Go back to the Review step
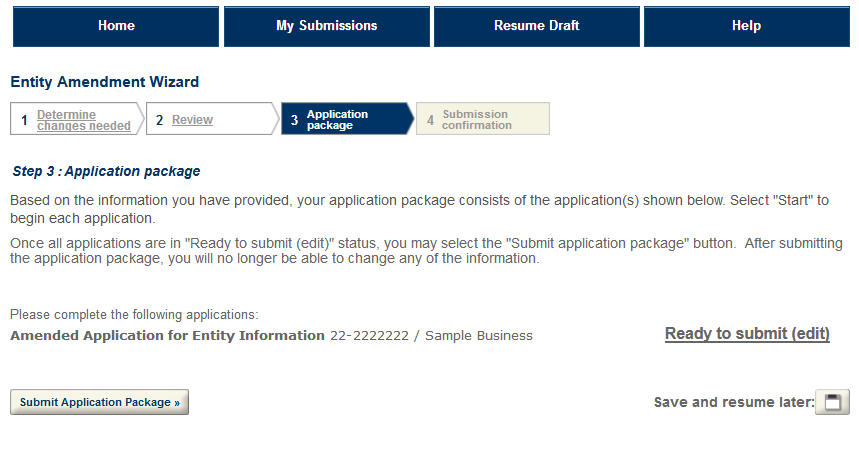Viewport: 859px width, 449px height. pos(192,120)
